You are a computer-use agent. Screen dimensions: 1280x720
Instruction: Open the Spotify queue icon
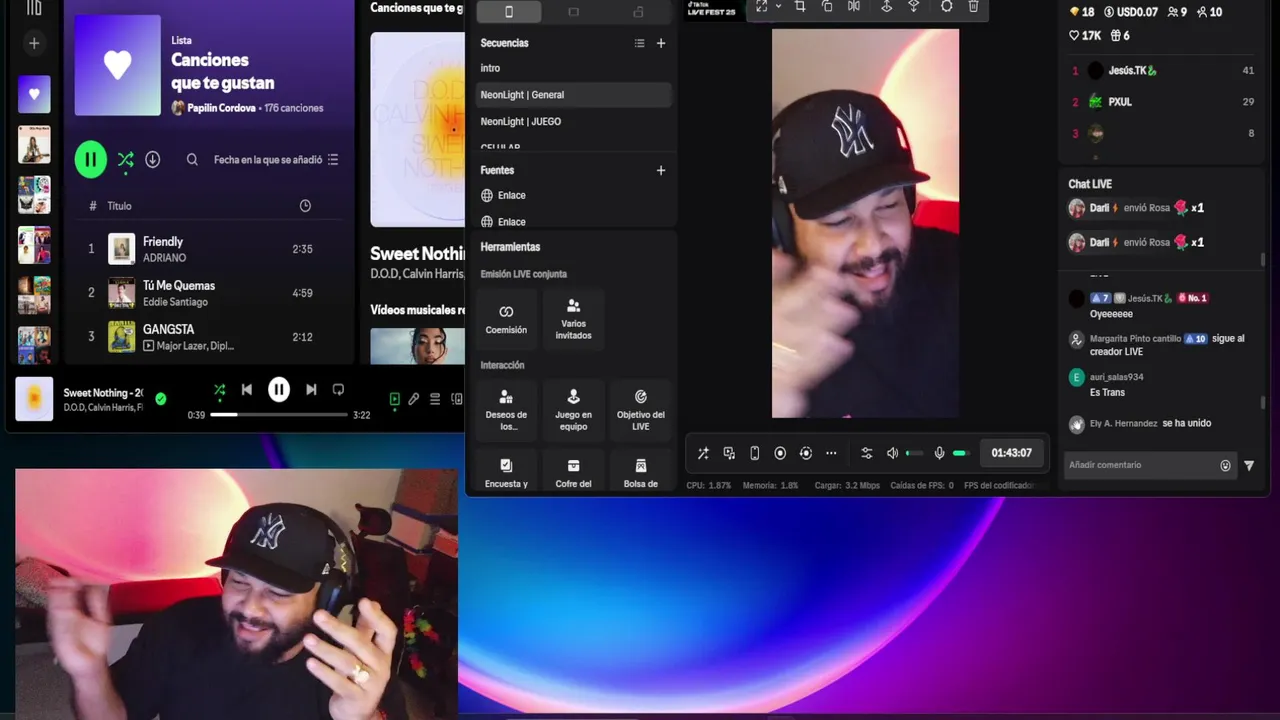(x=435, y=399)
